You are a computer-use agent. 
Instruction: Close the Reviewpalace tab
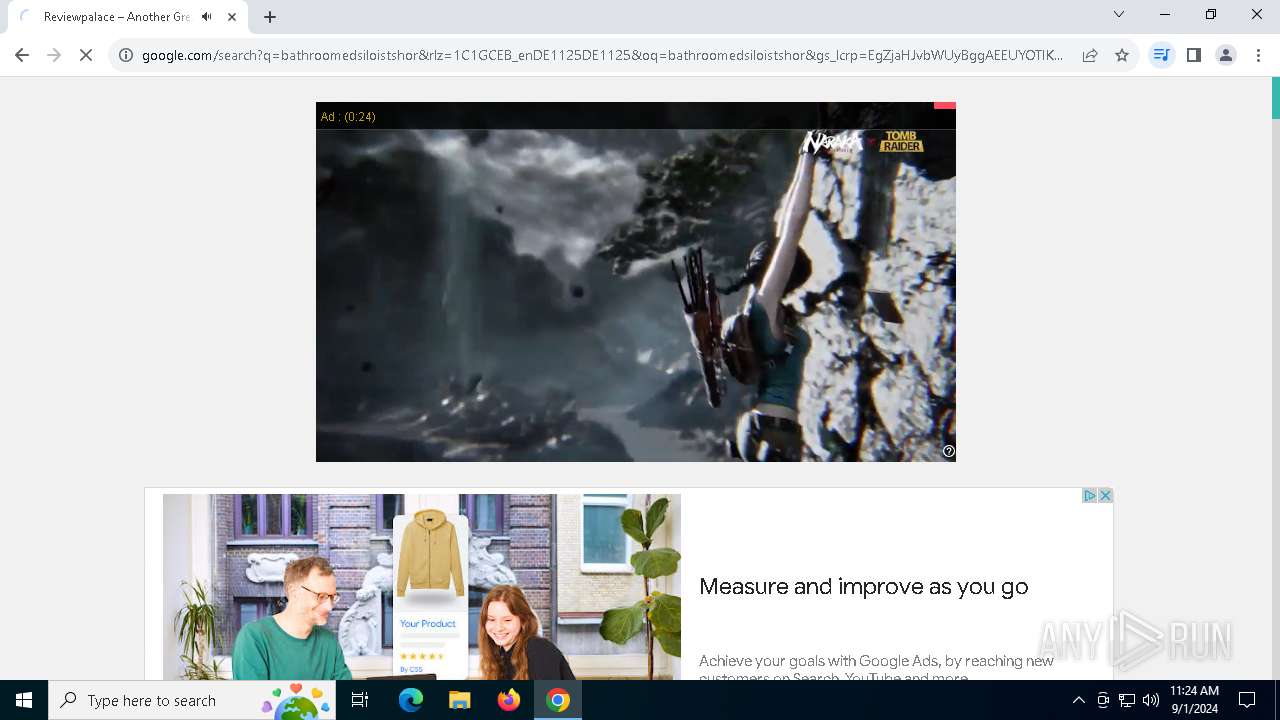tap(232, 17)
